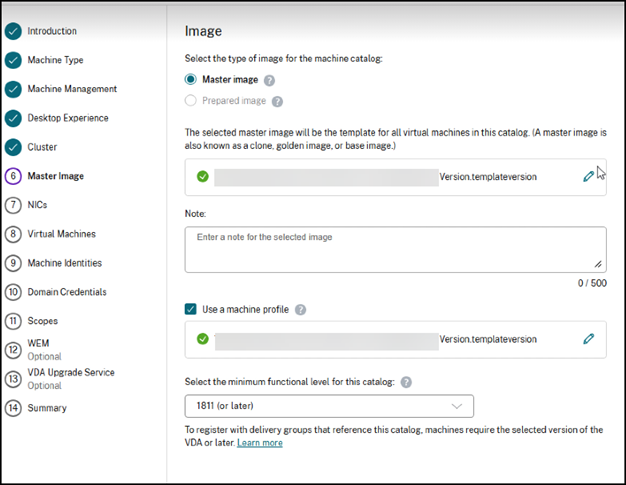This screenshot has width=626, height=485.
Task: Jump to the NICs wizard step
Action: pos(37,205)
